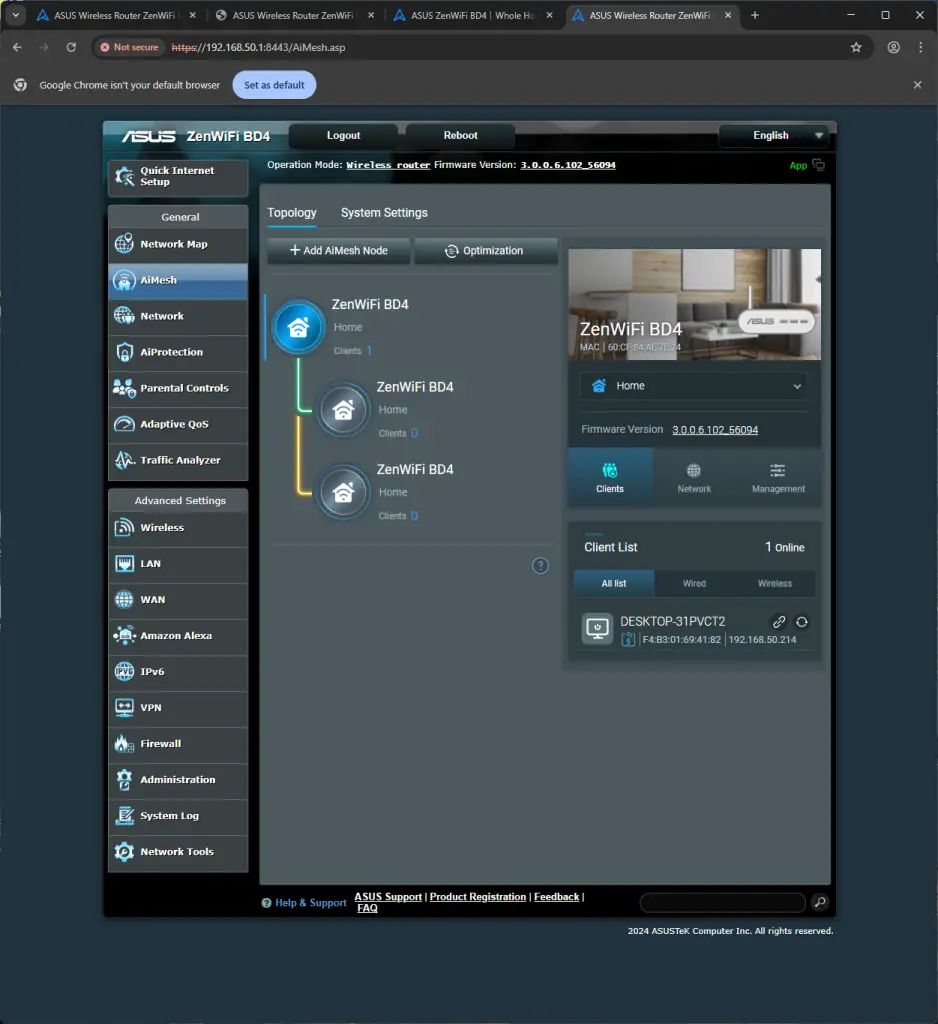Click the Traffic Analyzer chart icon
This screenshot has width=938, height=1024.
pos(124,460)
